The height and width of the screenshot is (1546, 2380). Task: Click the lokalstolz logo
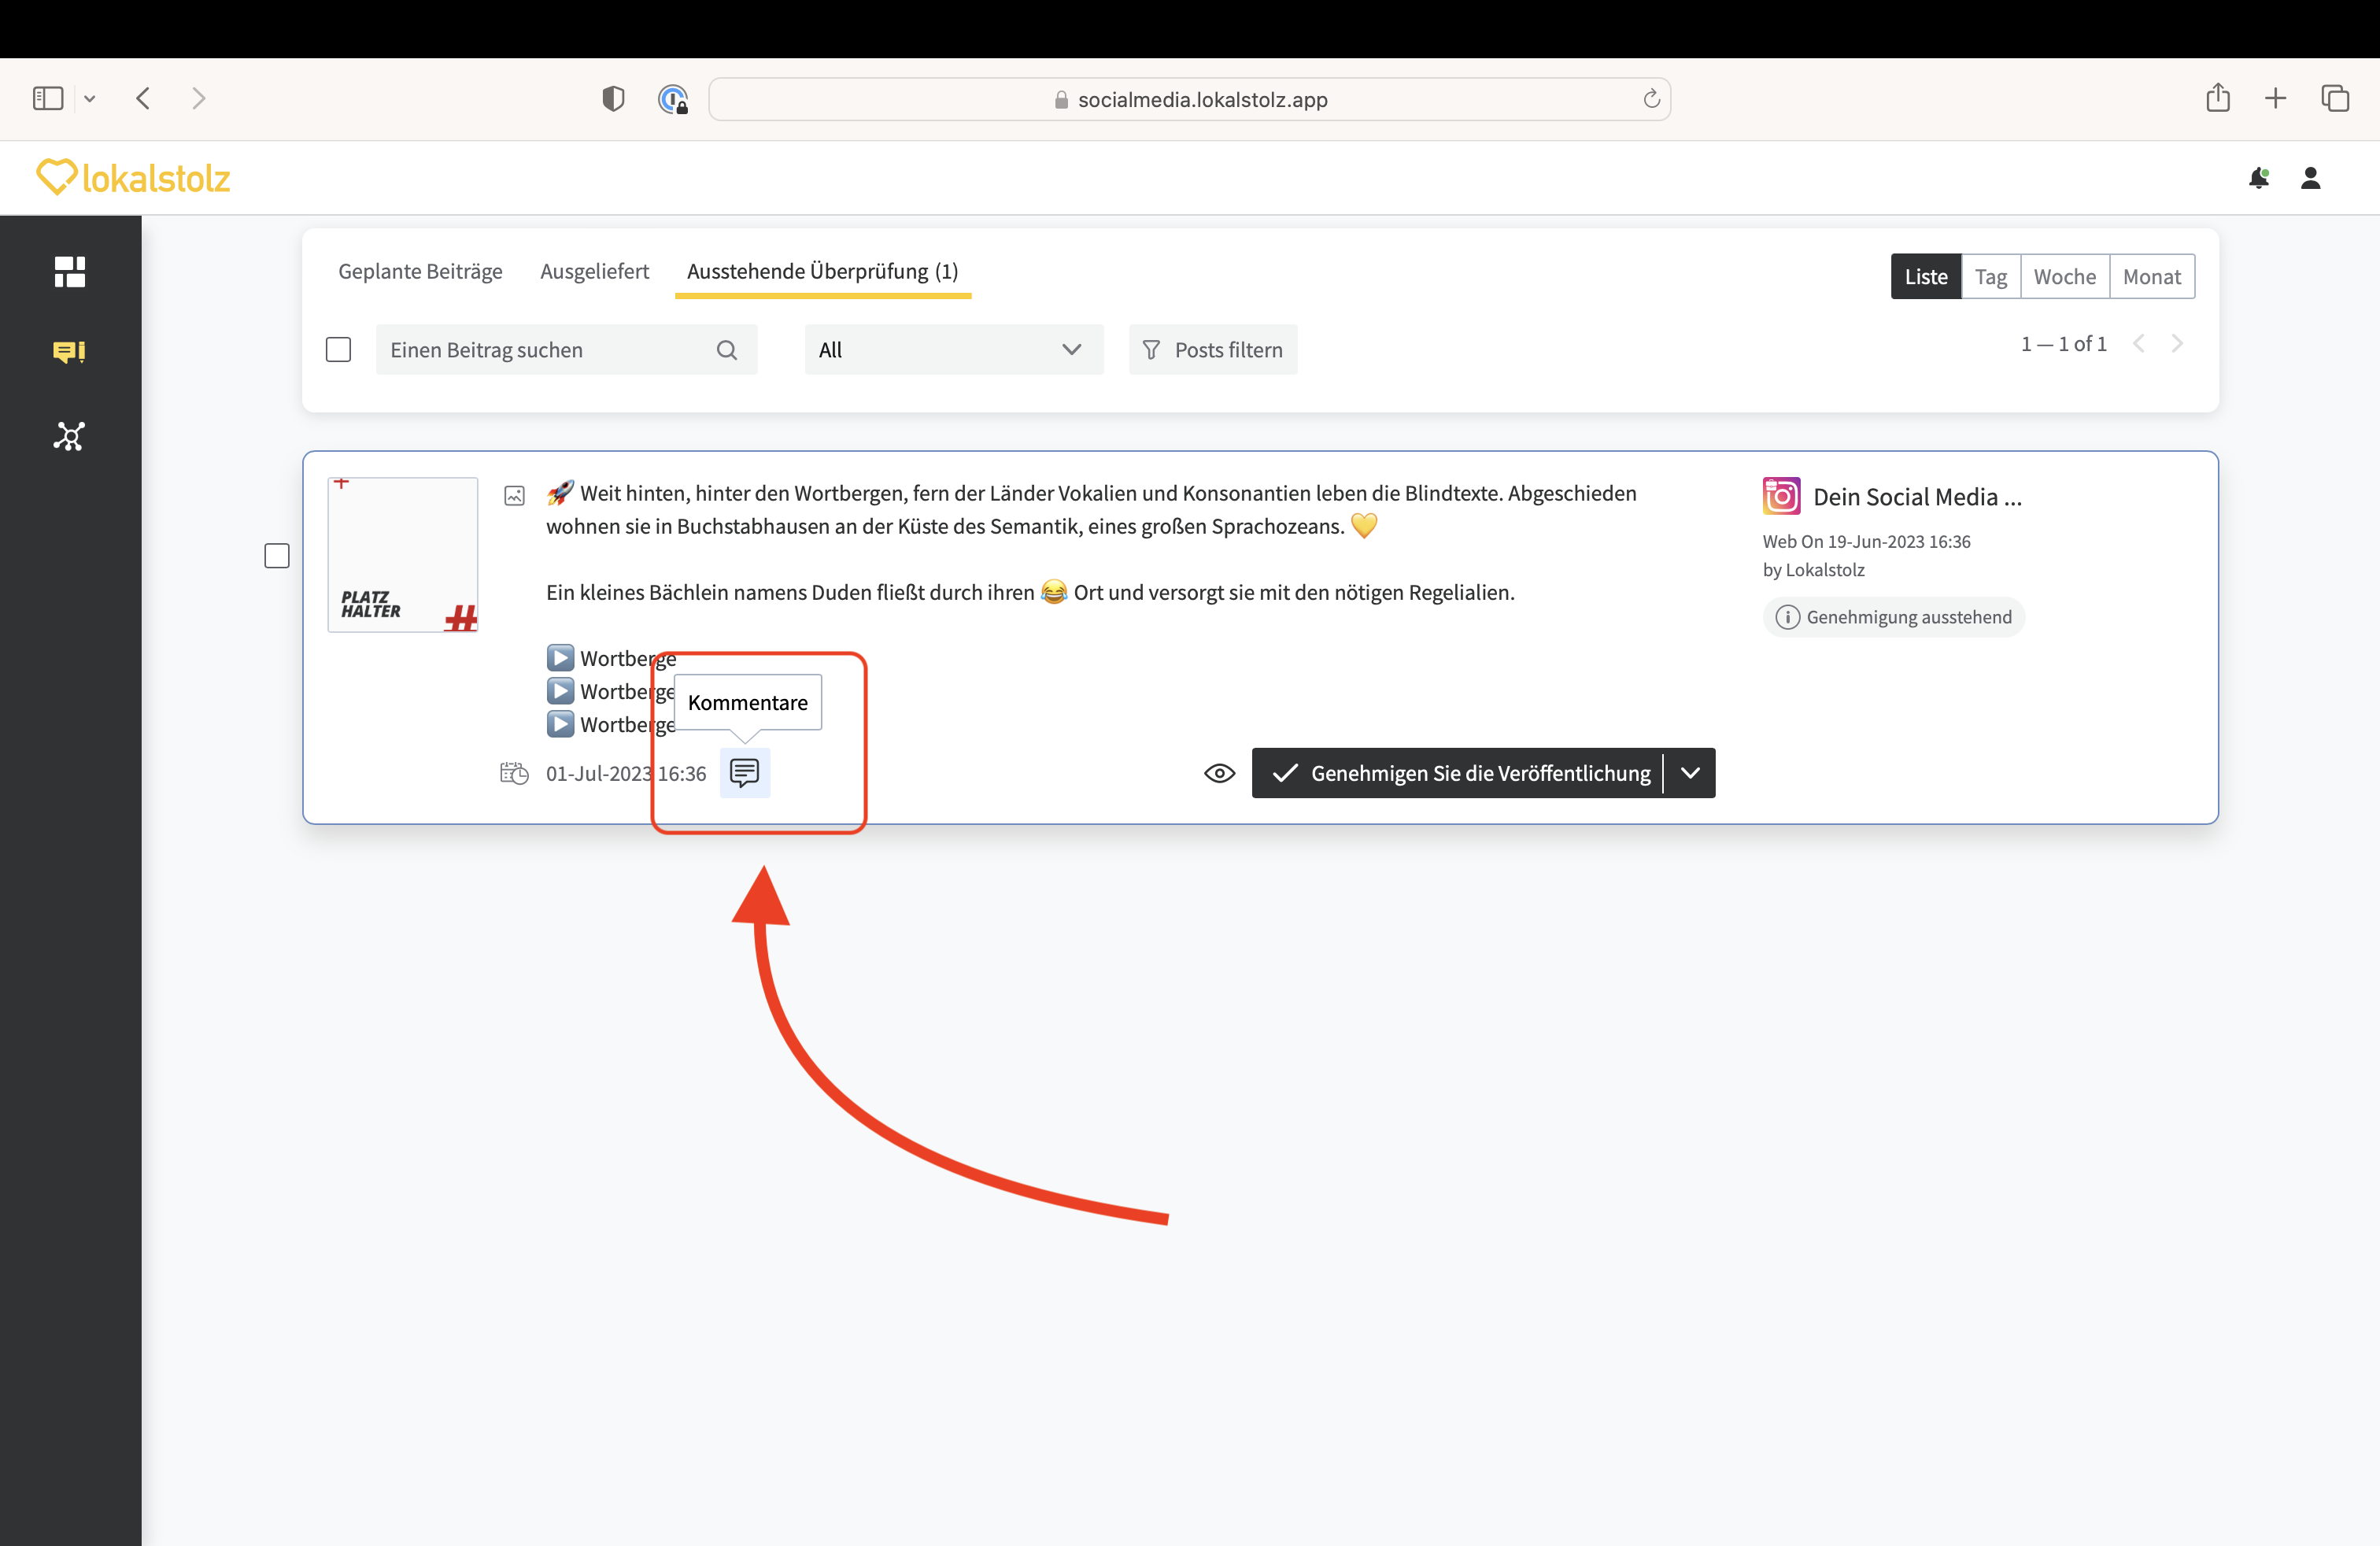133,178
